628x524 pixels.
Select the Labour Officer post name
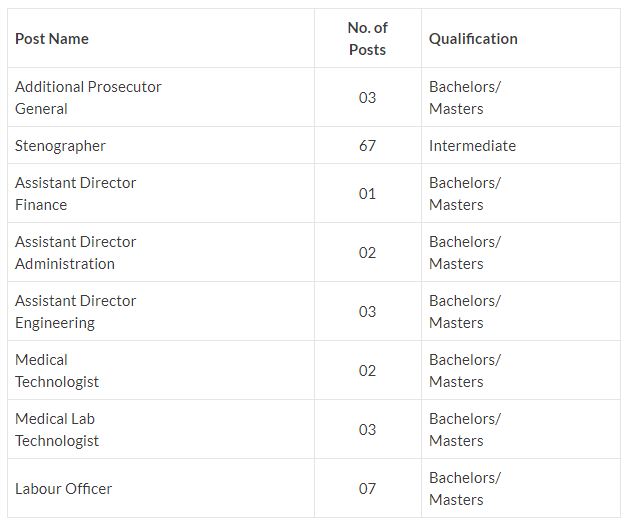click(x=63, y=489)
